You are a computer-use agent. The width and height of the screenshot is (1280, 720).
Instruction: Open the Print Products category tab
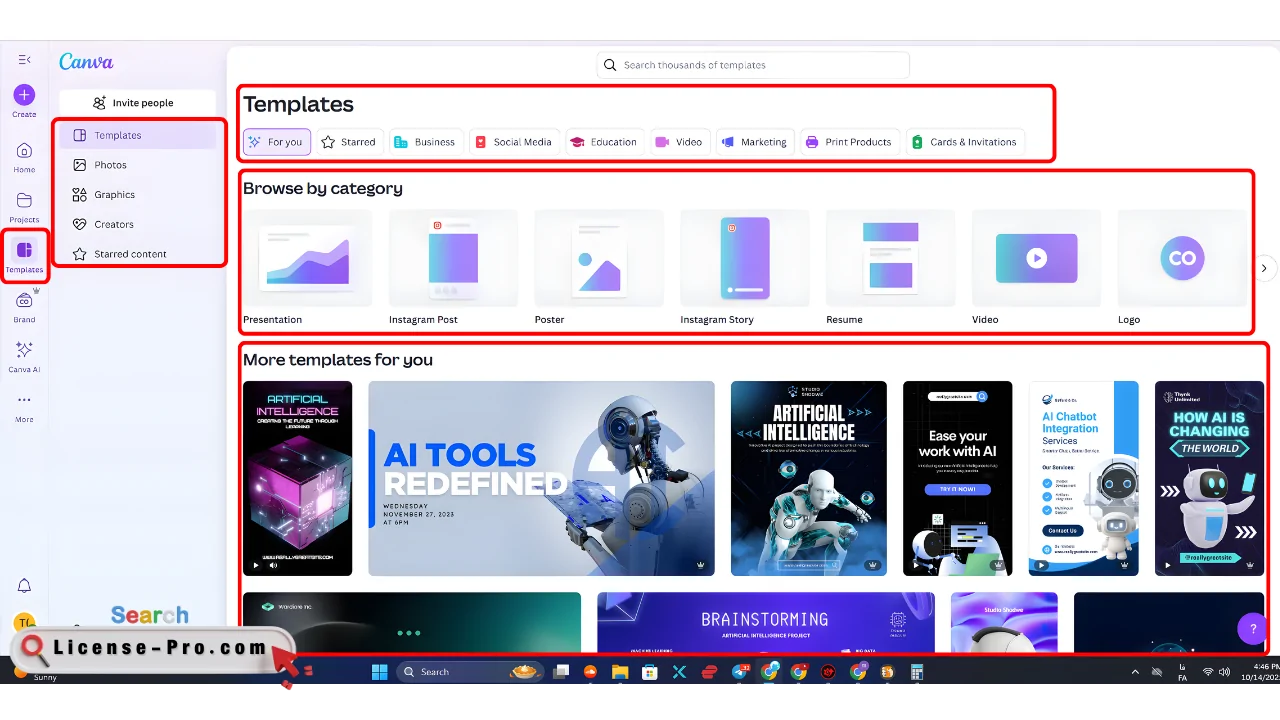coord(848,142)
